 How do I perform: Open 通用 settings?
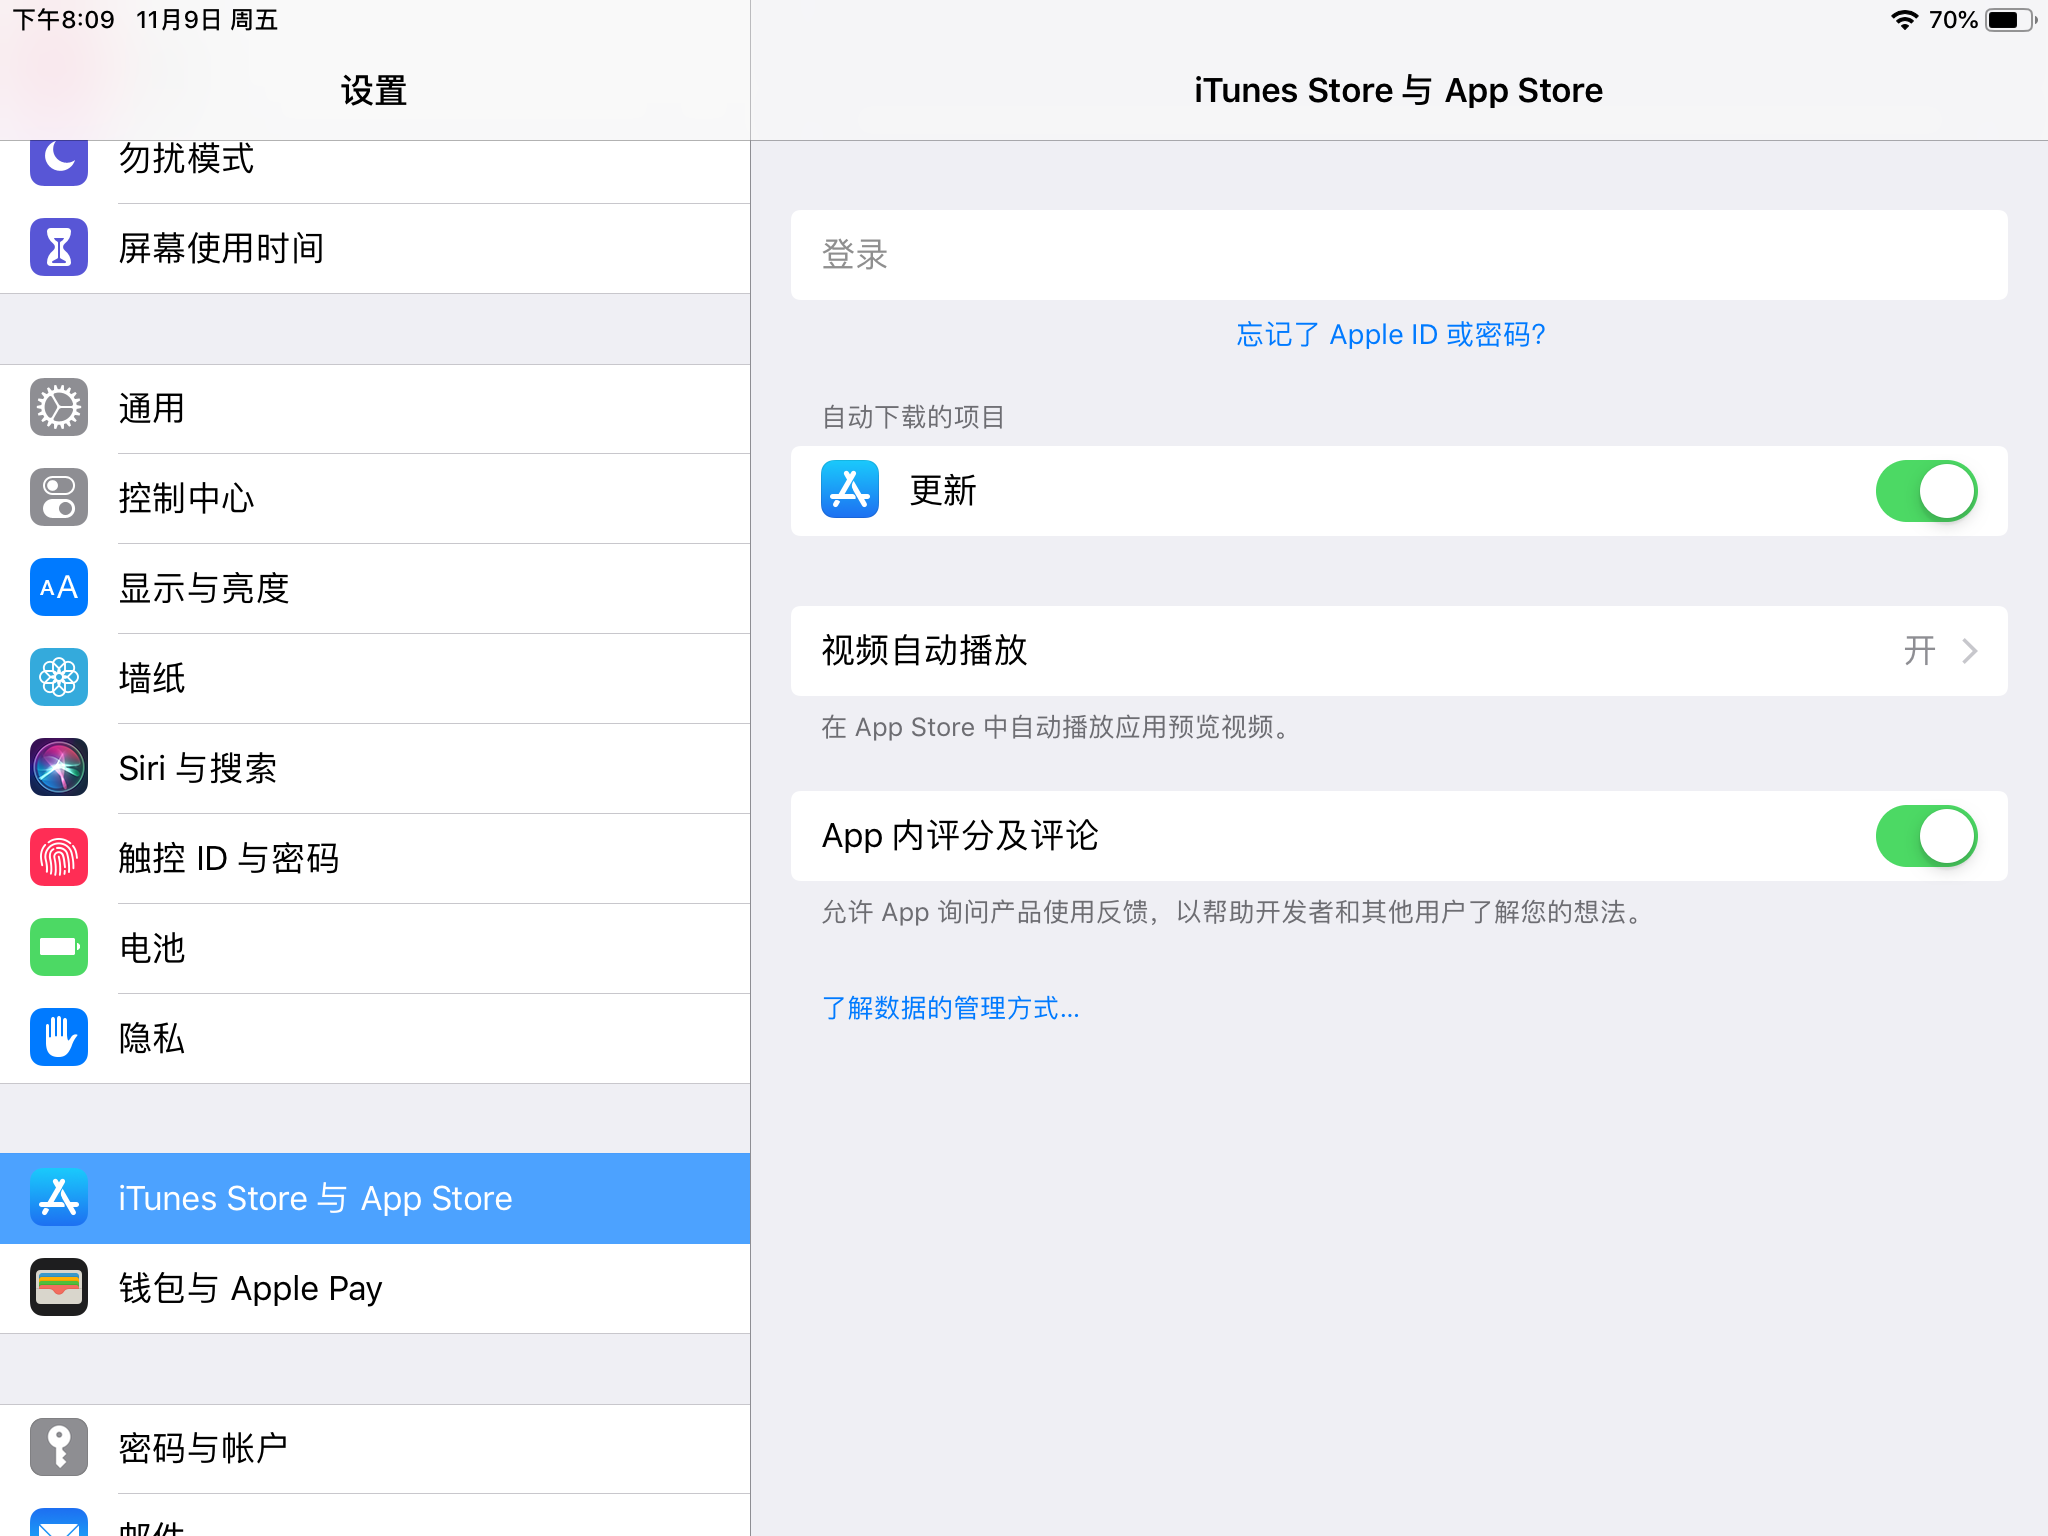(375, 408)
